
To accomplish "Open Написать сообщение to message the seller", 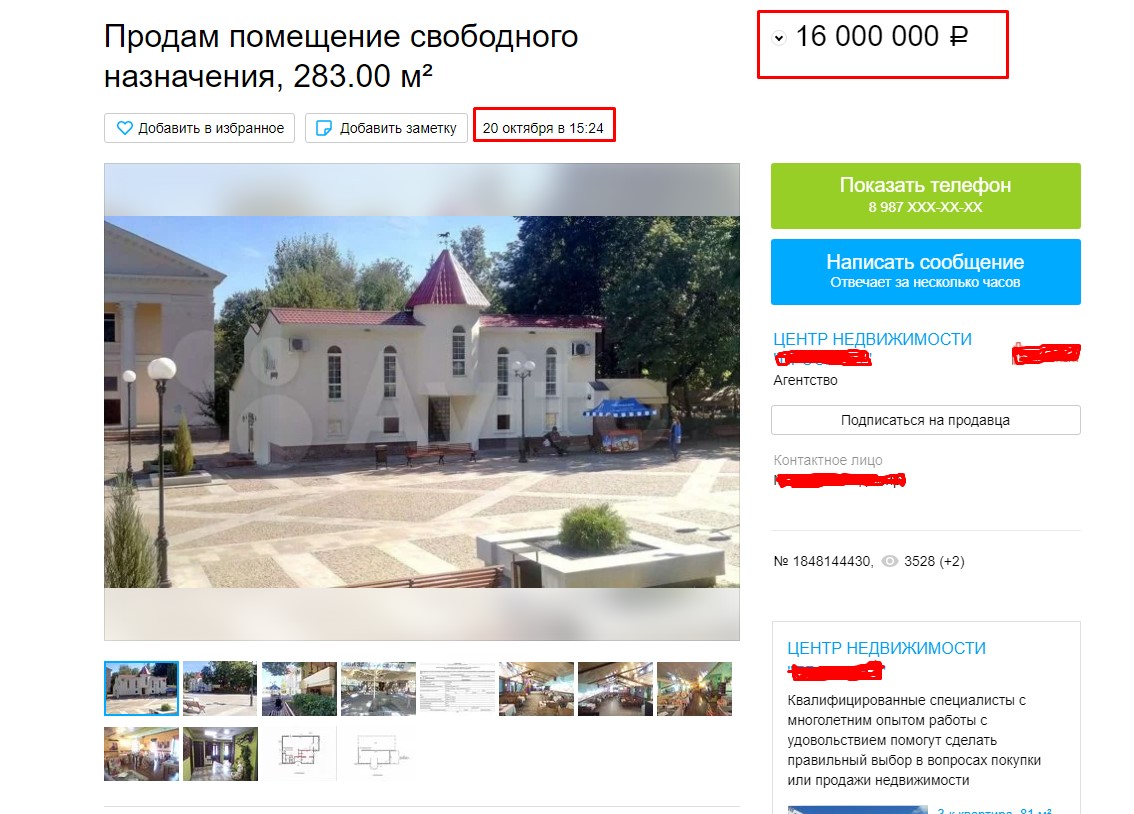I will pos(926,272).
